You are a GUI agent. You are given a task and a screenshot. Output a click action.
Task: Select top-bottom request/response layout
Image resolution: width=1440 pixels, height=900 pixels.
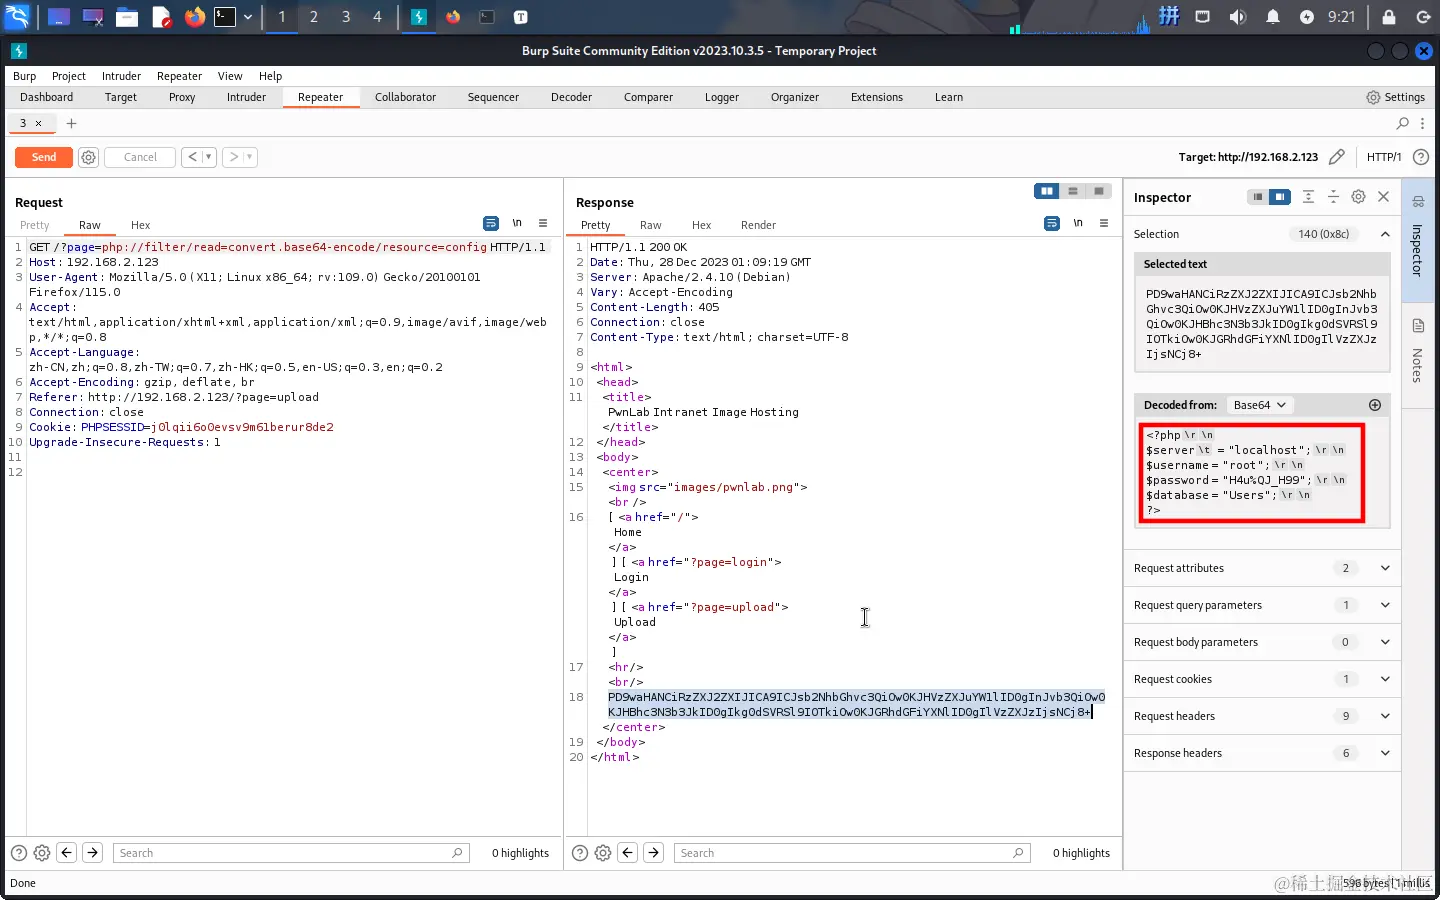click(x=1072, y=191)
